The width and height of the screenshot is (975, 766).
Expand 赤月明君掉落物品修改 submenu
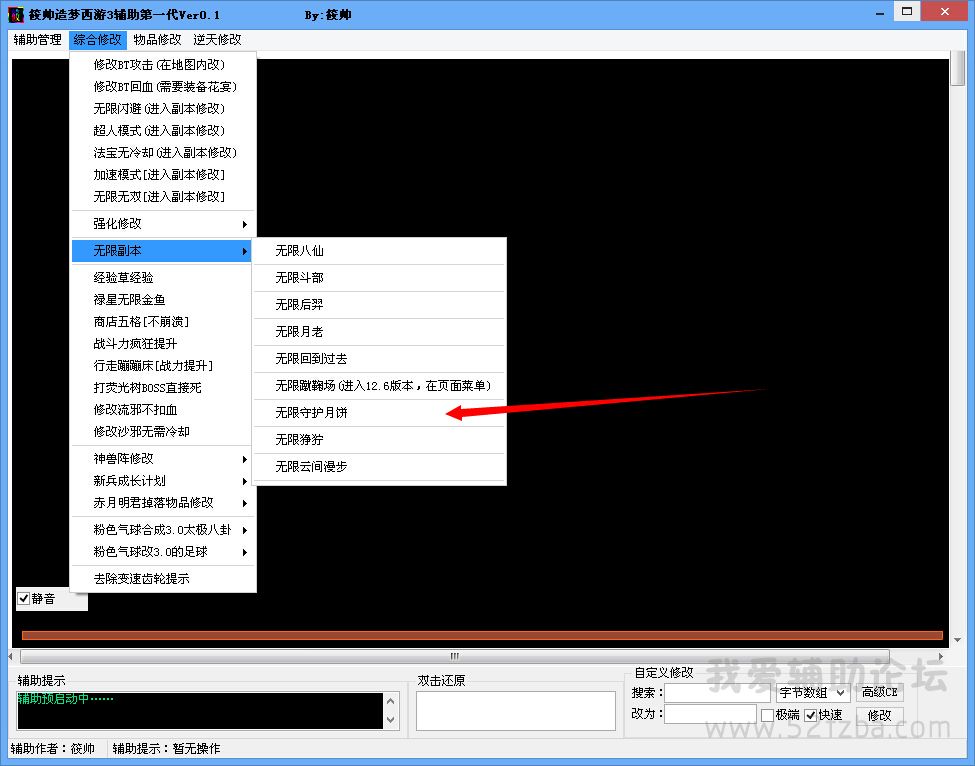point(163,502)
